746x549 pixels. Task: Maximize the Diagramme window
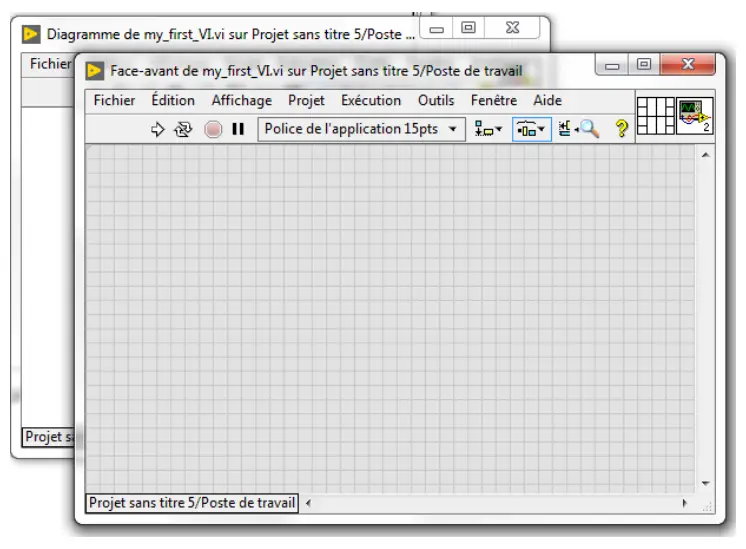[468, 28]
